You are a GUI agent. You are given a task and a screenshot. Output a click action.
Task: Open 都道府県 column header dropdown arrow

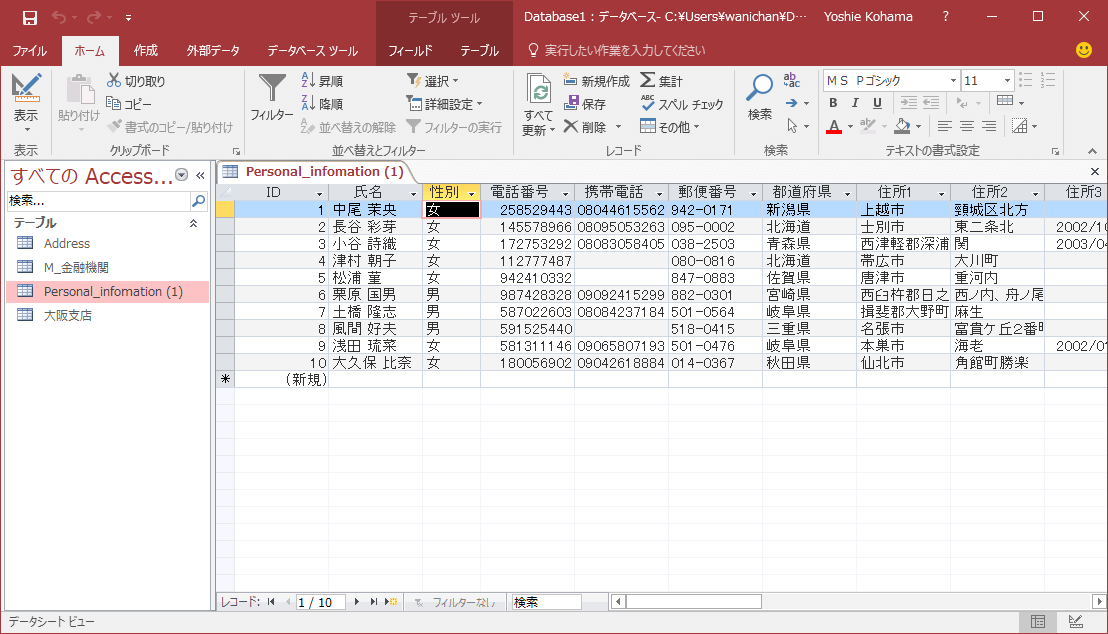(847, 193)
